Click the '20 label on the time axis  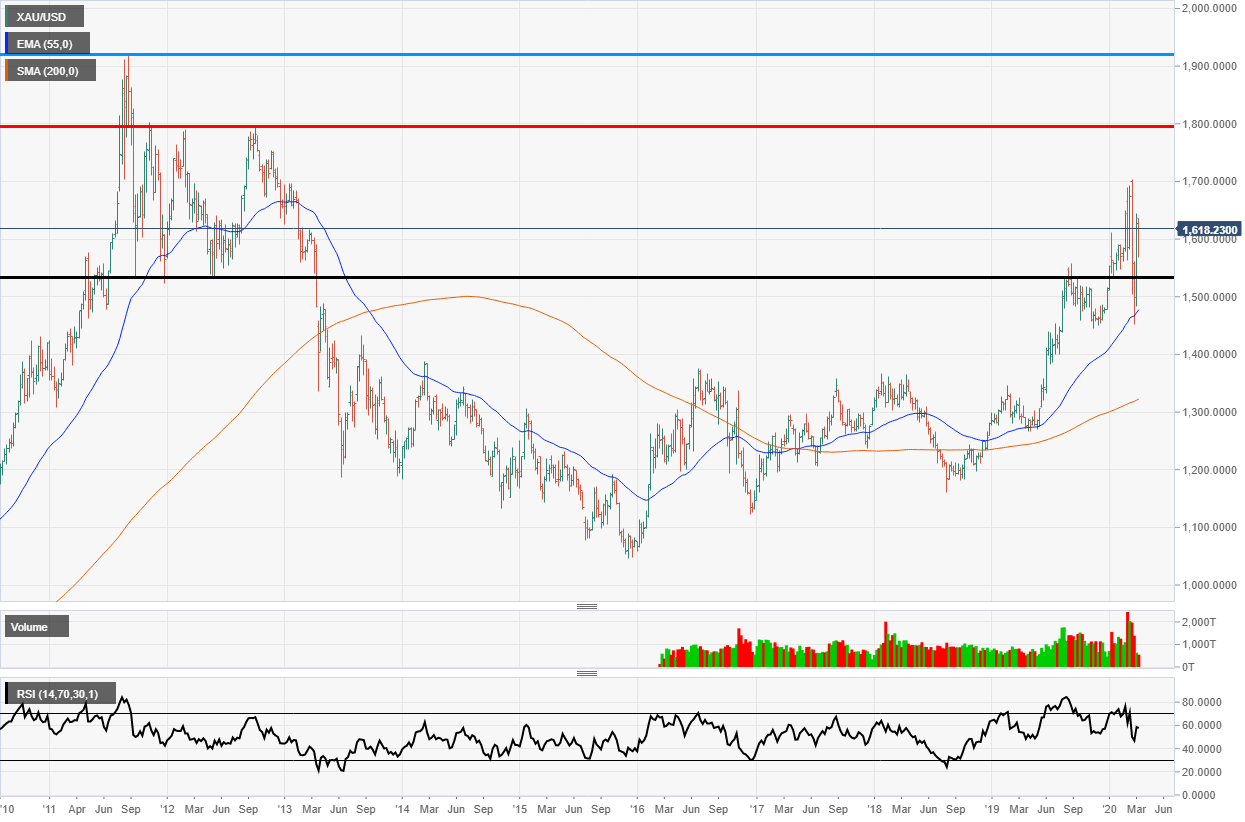(x=1110, y=808)
